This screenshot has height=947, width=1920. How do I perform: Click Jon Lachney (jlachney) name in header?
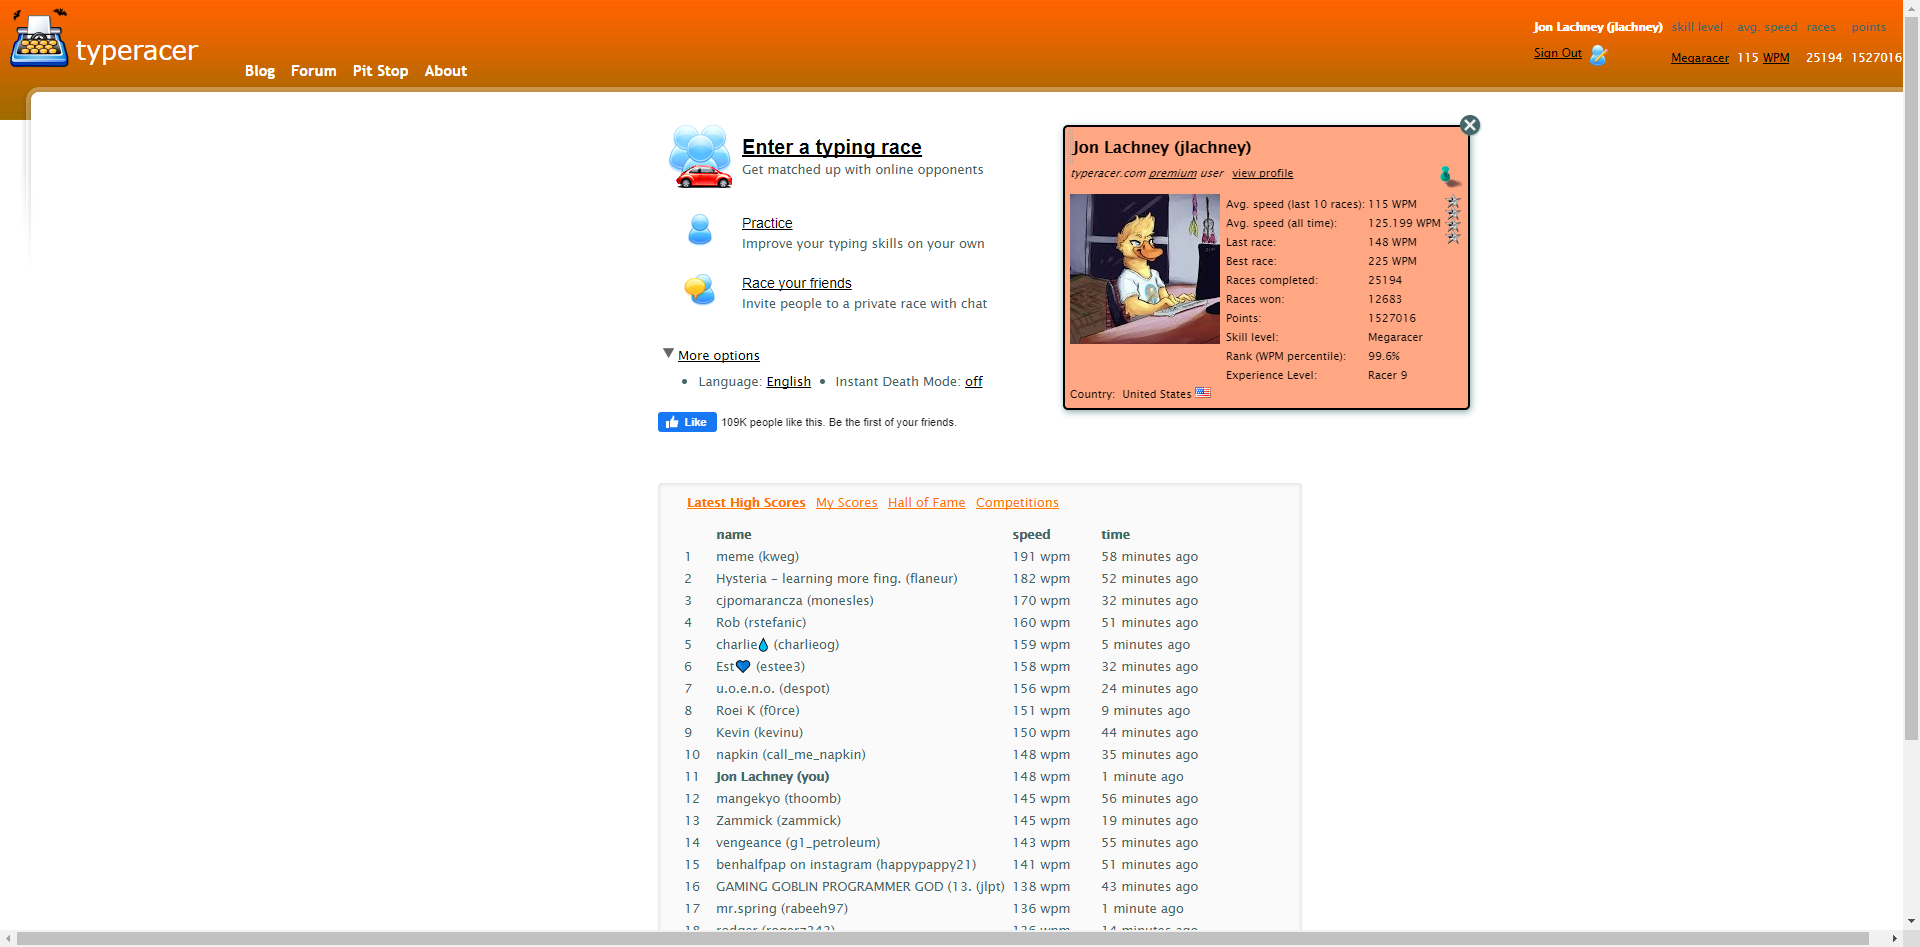coord(1598,27)
